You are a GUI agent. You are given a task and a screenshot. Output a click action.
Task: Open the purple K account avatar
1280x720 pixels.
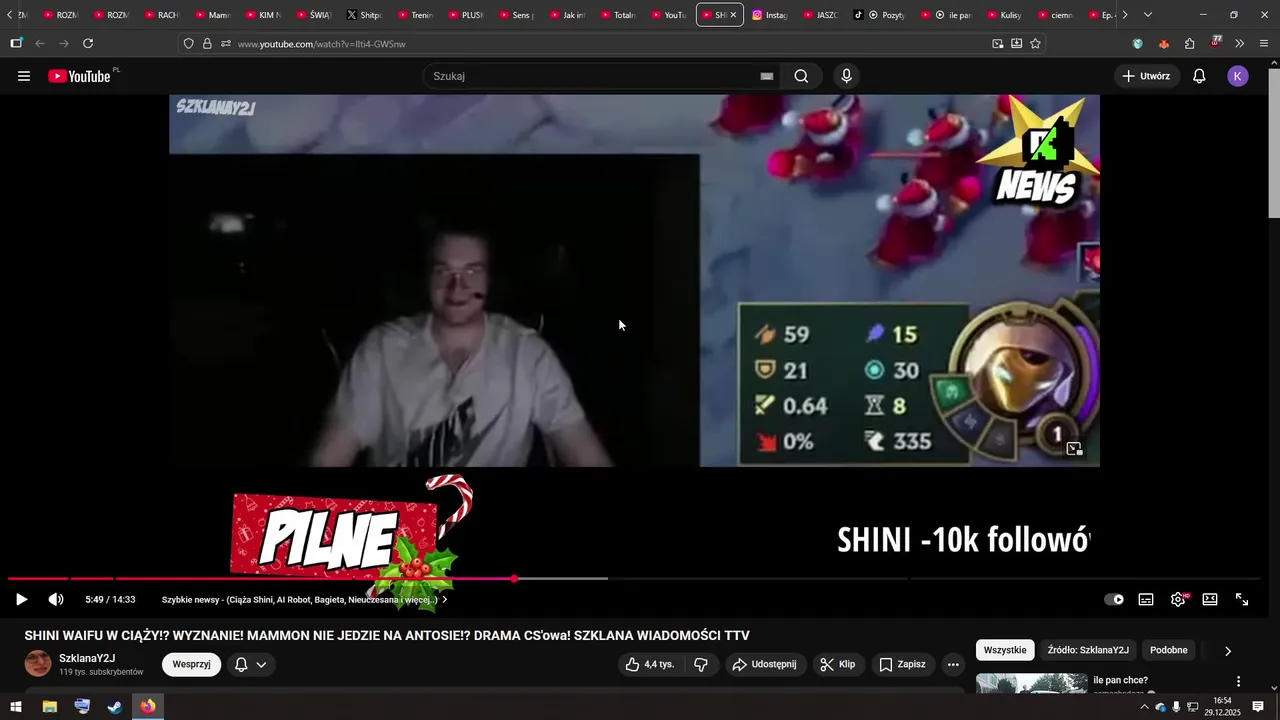pos(1238,76)
